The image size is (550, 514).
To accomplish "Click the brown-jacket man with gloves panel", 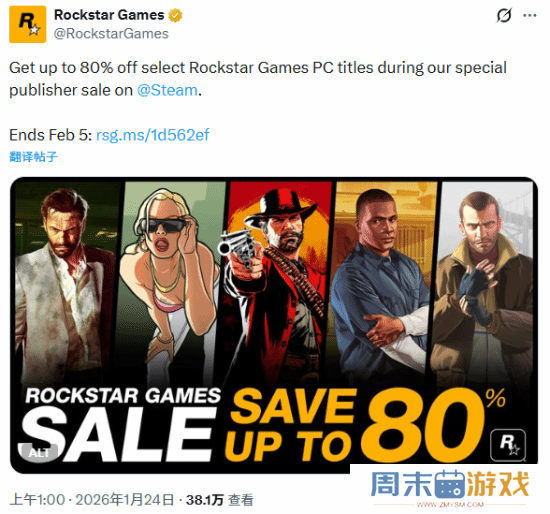I will click(482, 281).
